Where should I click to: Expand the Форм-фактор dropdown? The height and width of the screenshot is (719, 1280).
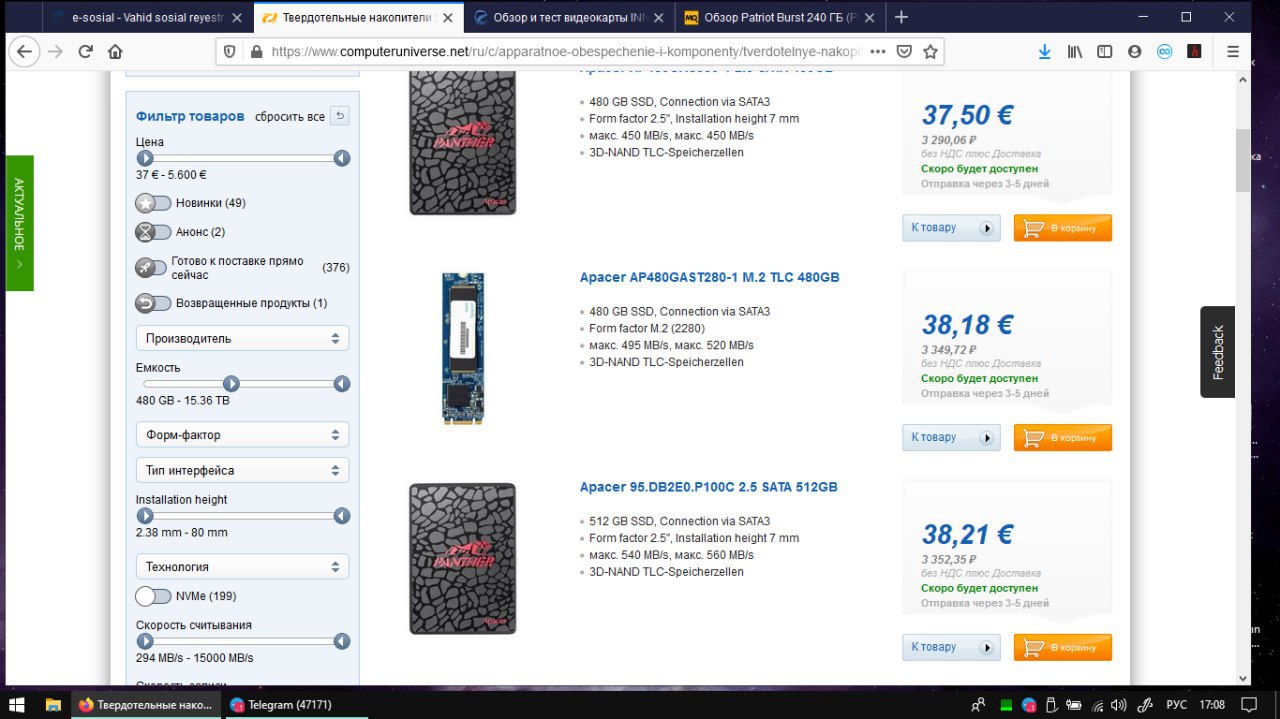[242, 435]
